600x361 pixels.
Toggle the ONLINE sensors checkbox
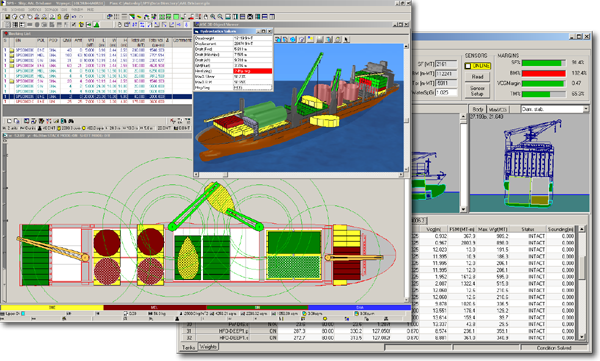point(468,66)
